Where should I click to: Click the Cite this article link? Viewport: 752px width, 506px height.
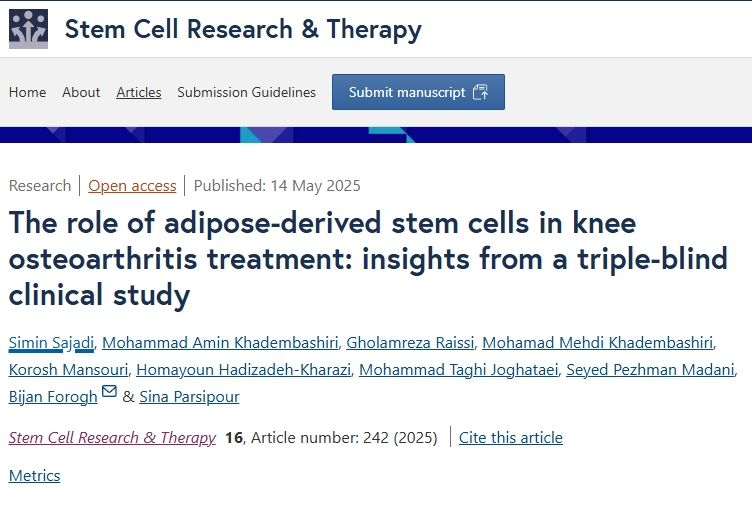tap(511, 437)
